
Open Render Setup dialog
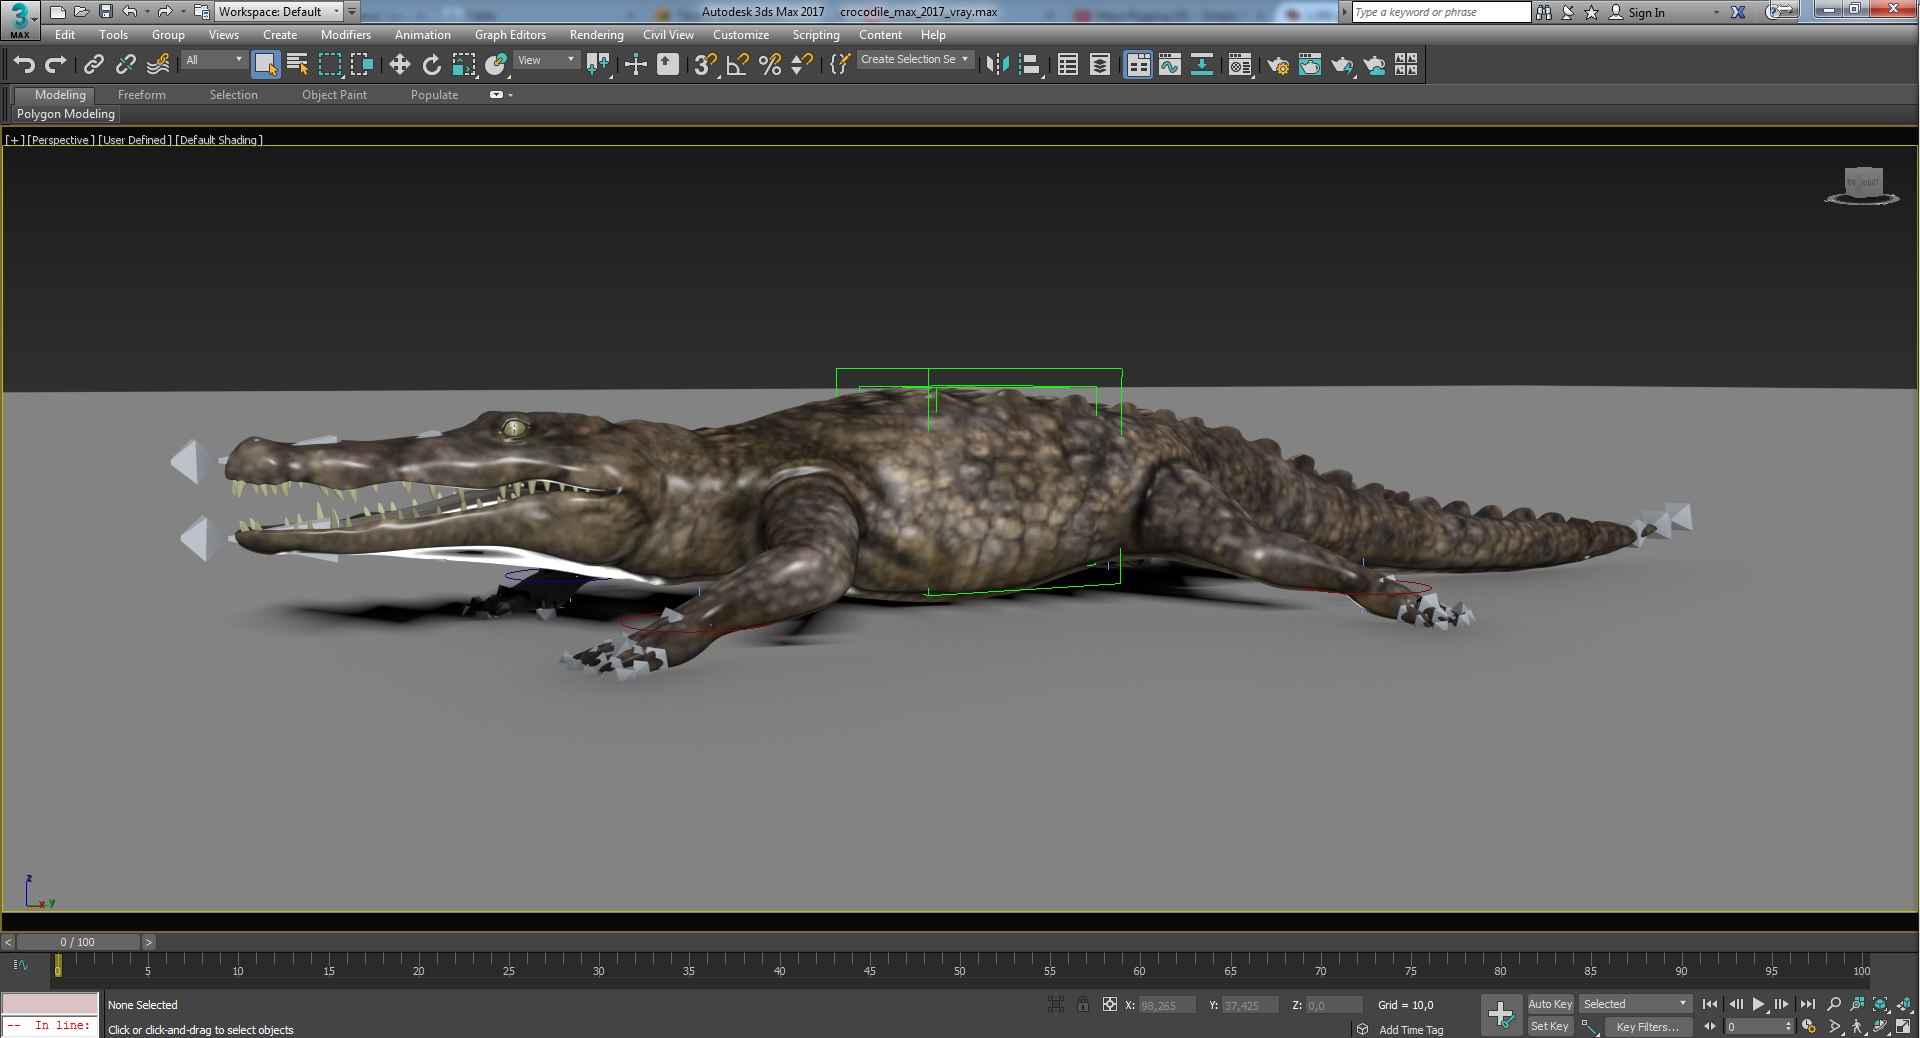point(1277,65)
